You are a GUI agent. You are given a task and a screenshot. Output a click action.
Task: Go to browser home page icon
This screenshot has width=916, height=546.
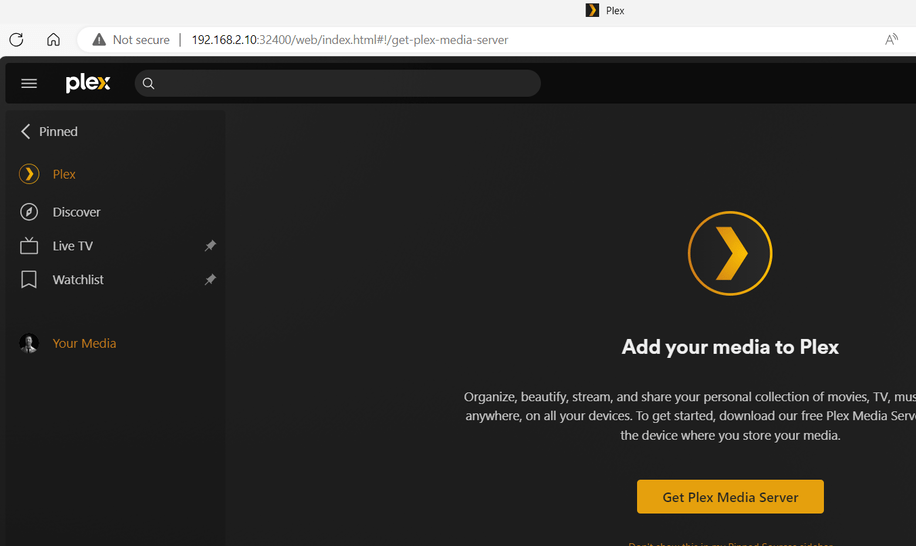[x=53, y=40]
